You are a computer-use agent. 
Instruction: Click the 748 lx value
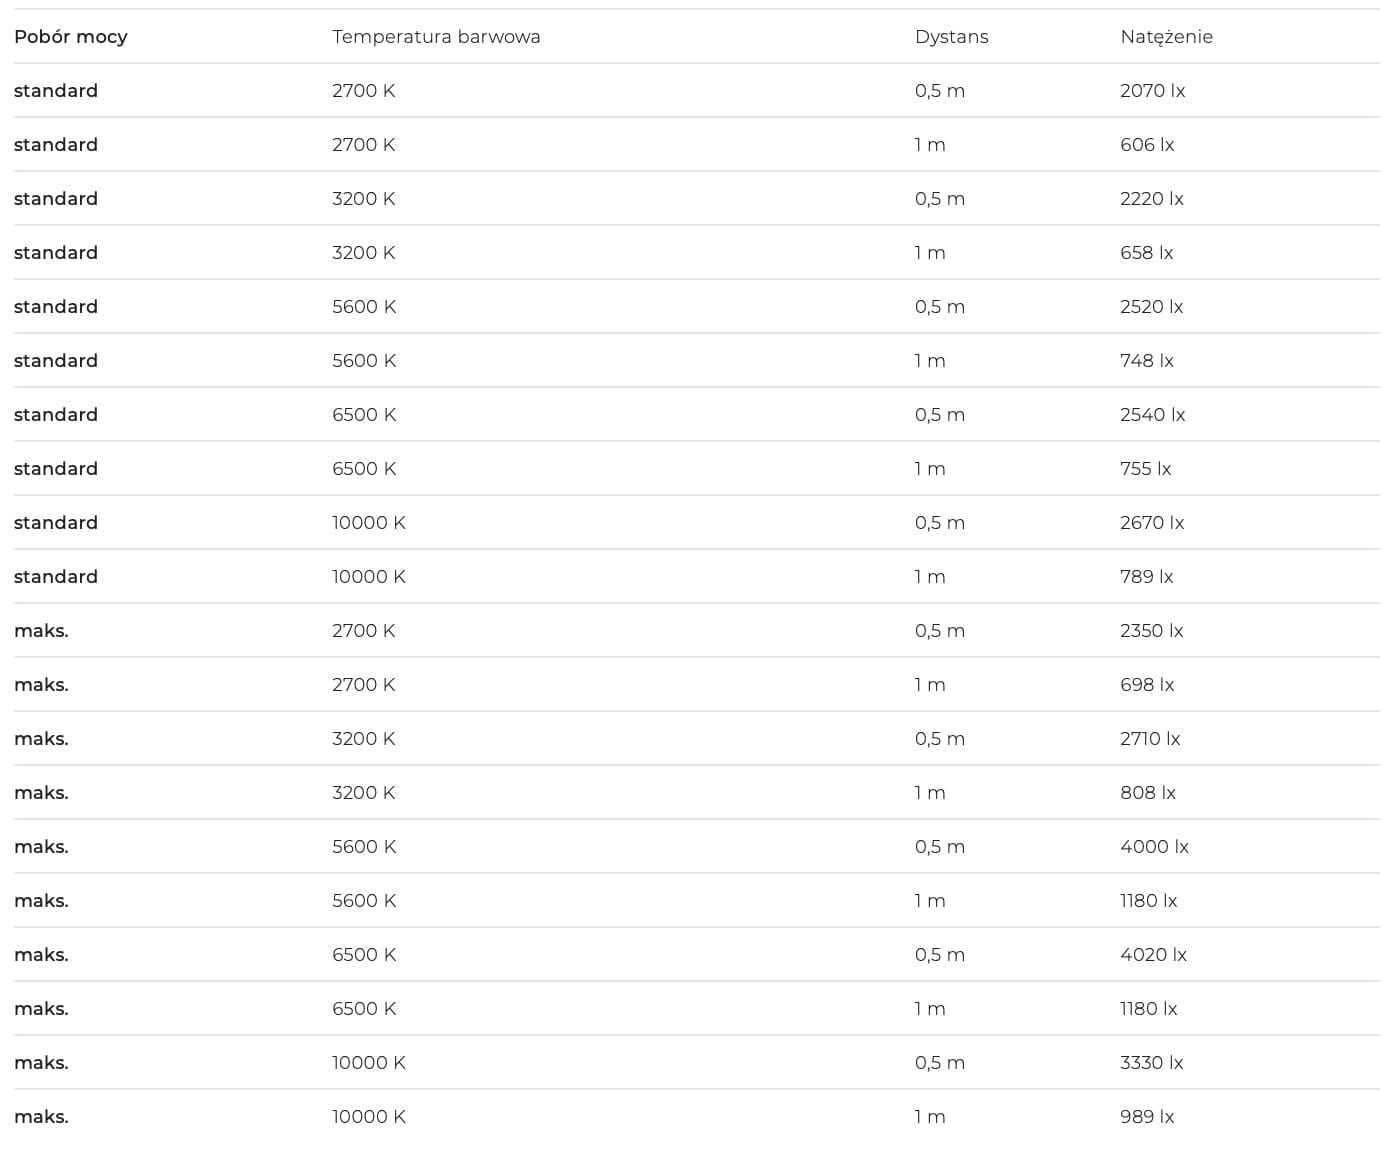1147,361
